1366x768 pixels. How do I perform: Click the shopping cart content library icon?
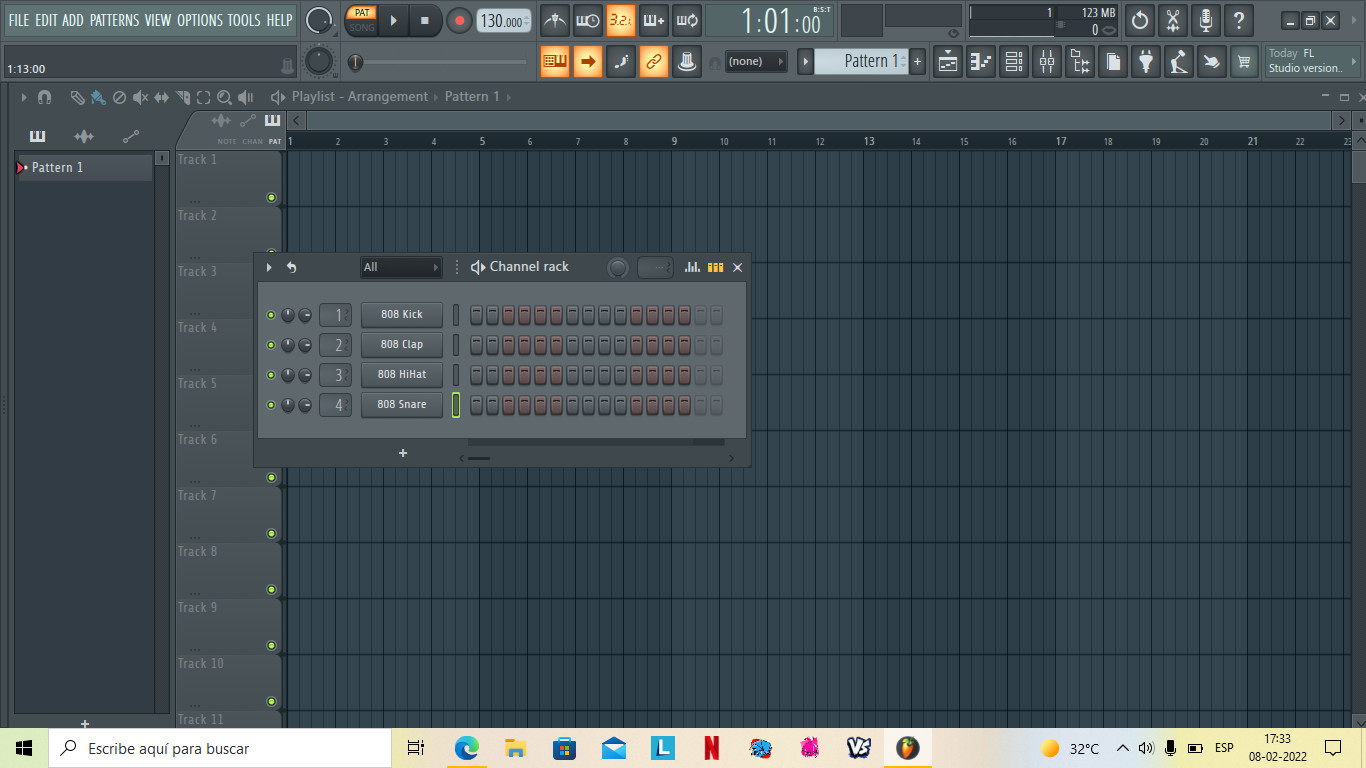[1244, 62]
